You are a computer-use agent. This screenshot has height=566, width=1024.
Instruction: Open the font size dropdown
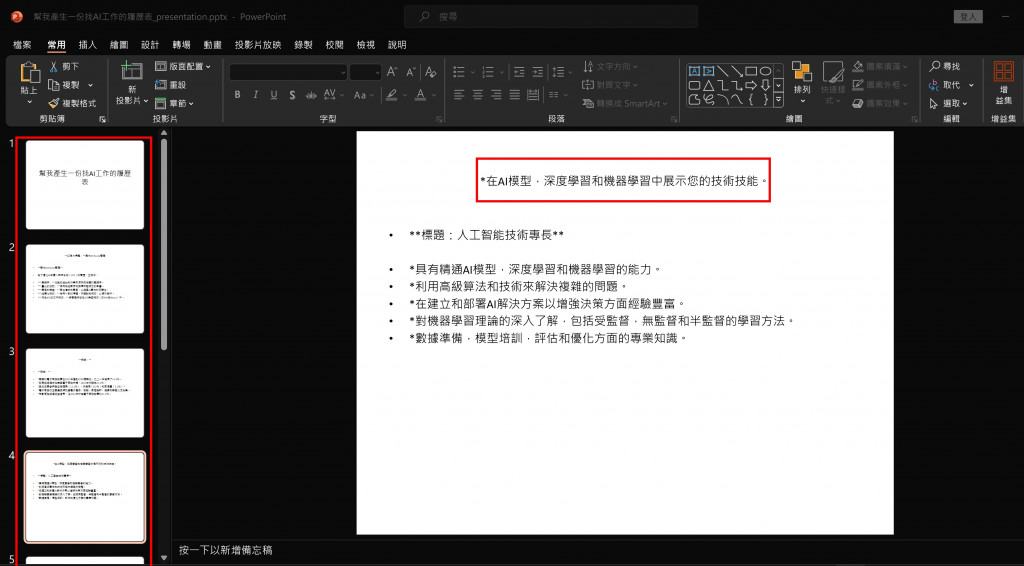[377, 72]
